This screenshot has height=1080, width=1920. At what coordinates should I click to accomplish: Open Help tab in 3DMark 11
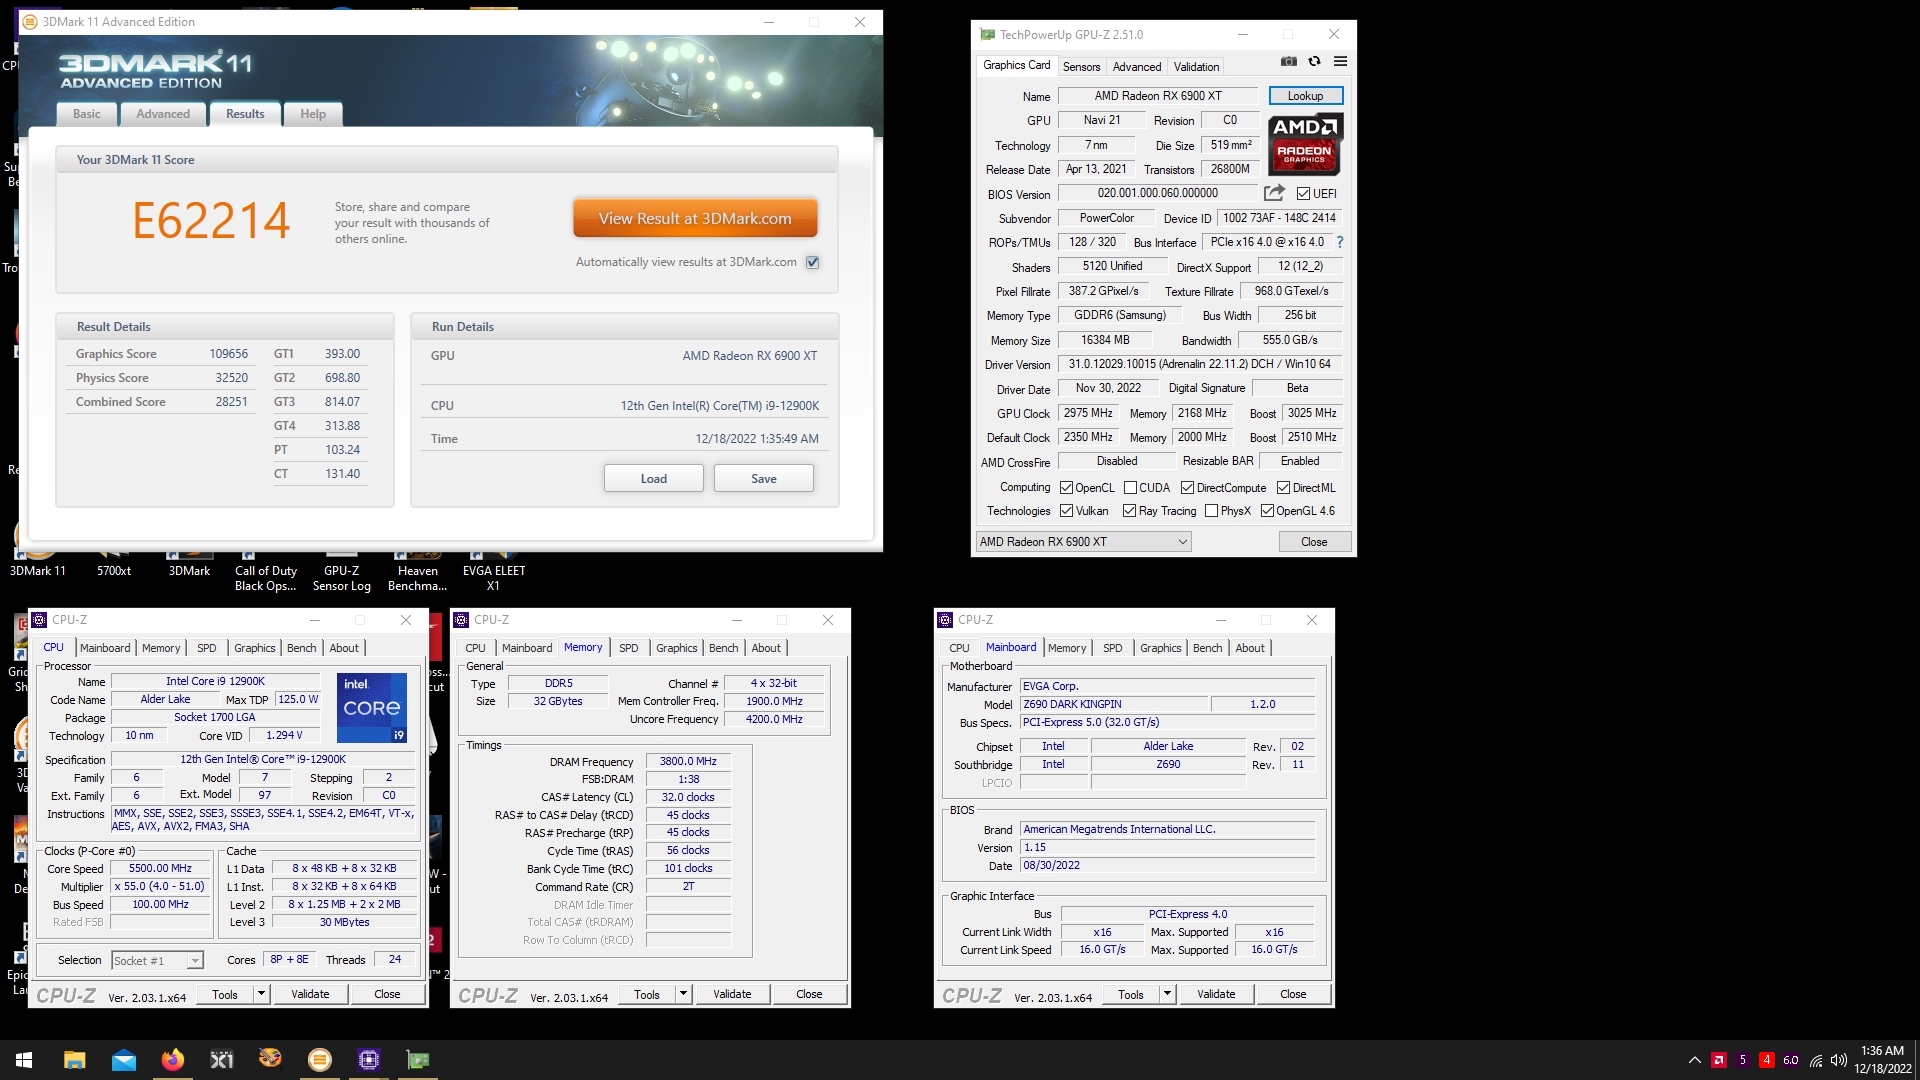pos(313,114)
